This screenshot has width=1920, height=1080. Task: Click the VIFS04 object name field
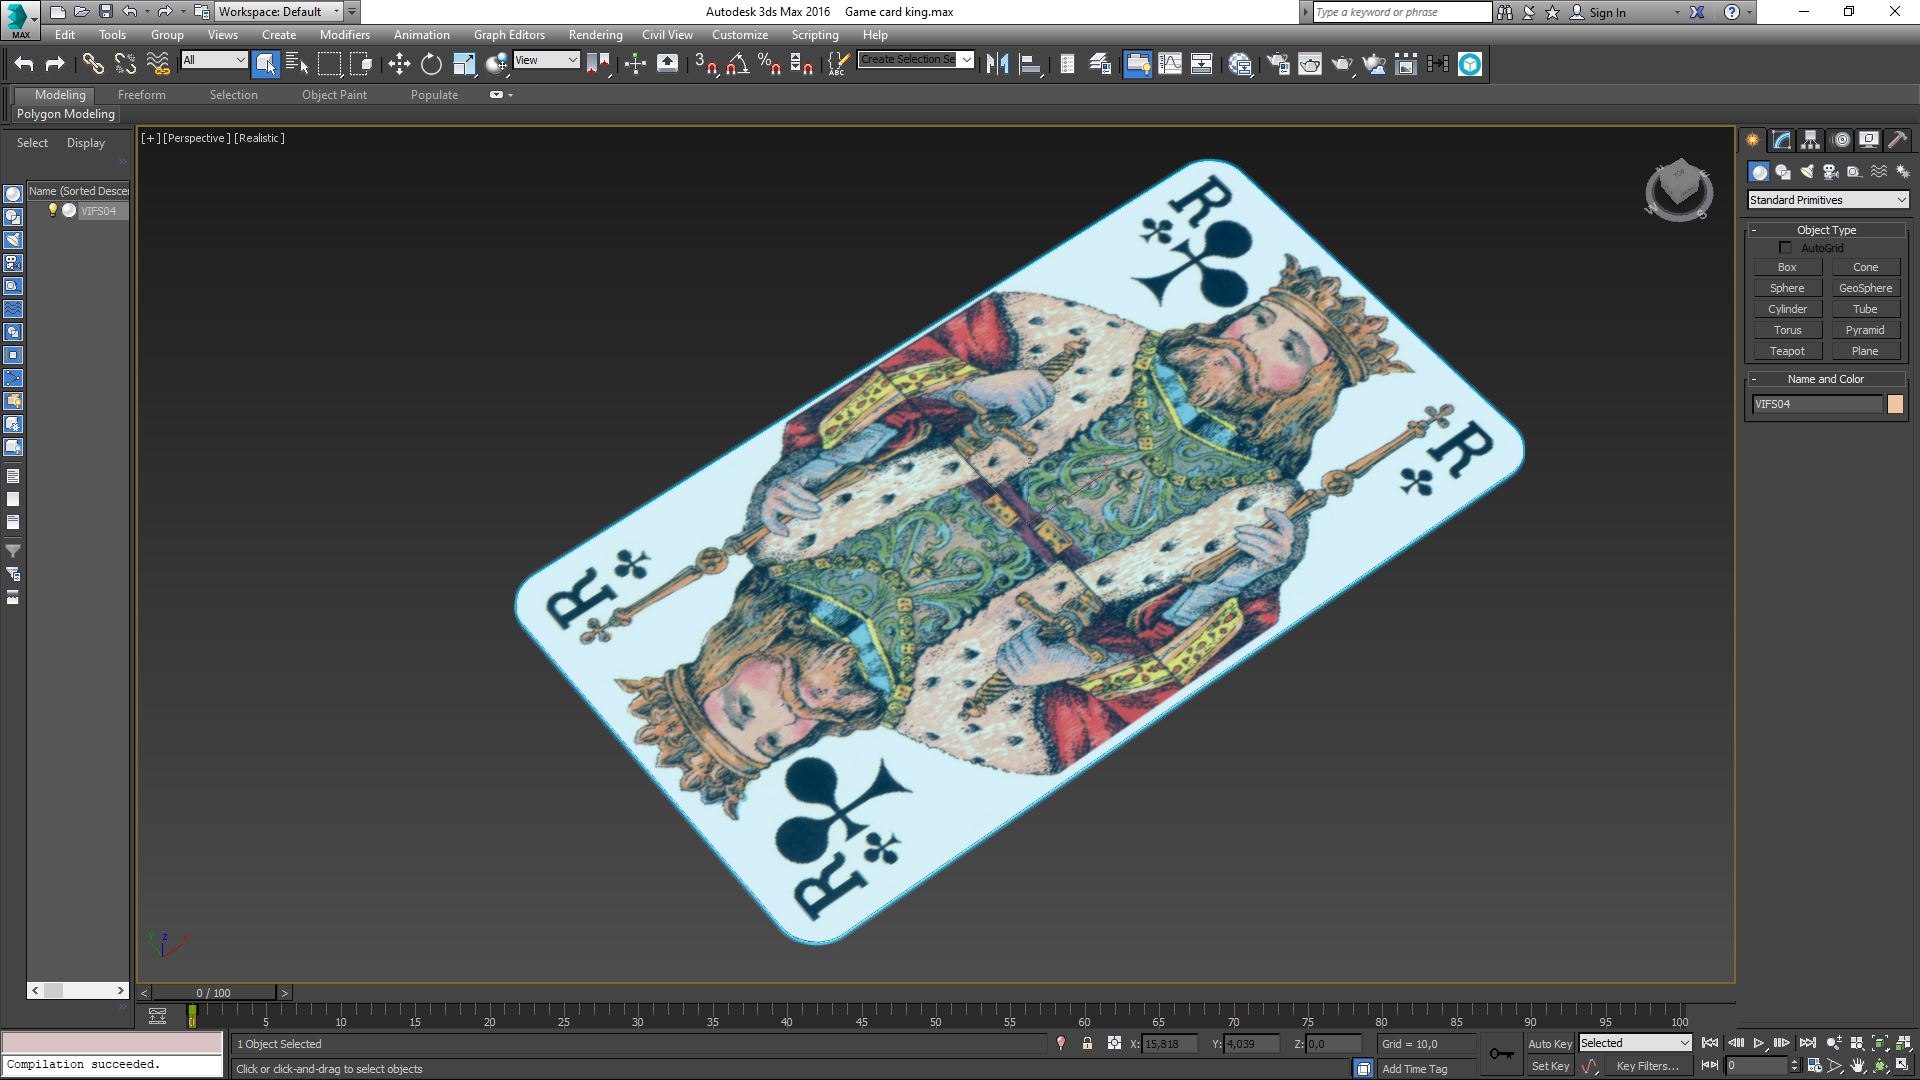click(1817, 404)
